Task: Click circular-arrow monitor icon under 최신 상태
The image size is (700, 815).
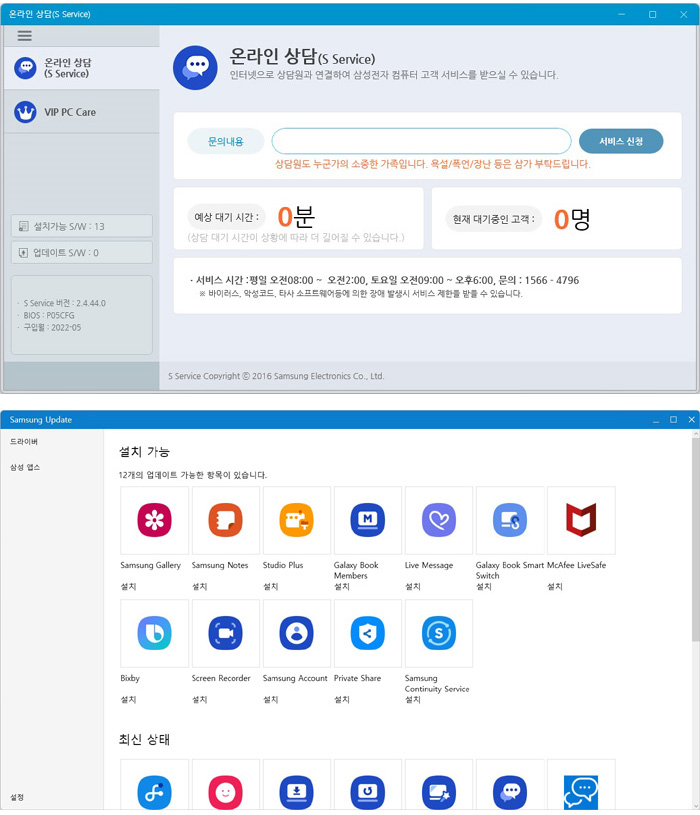Action: 367,792
